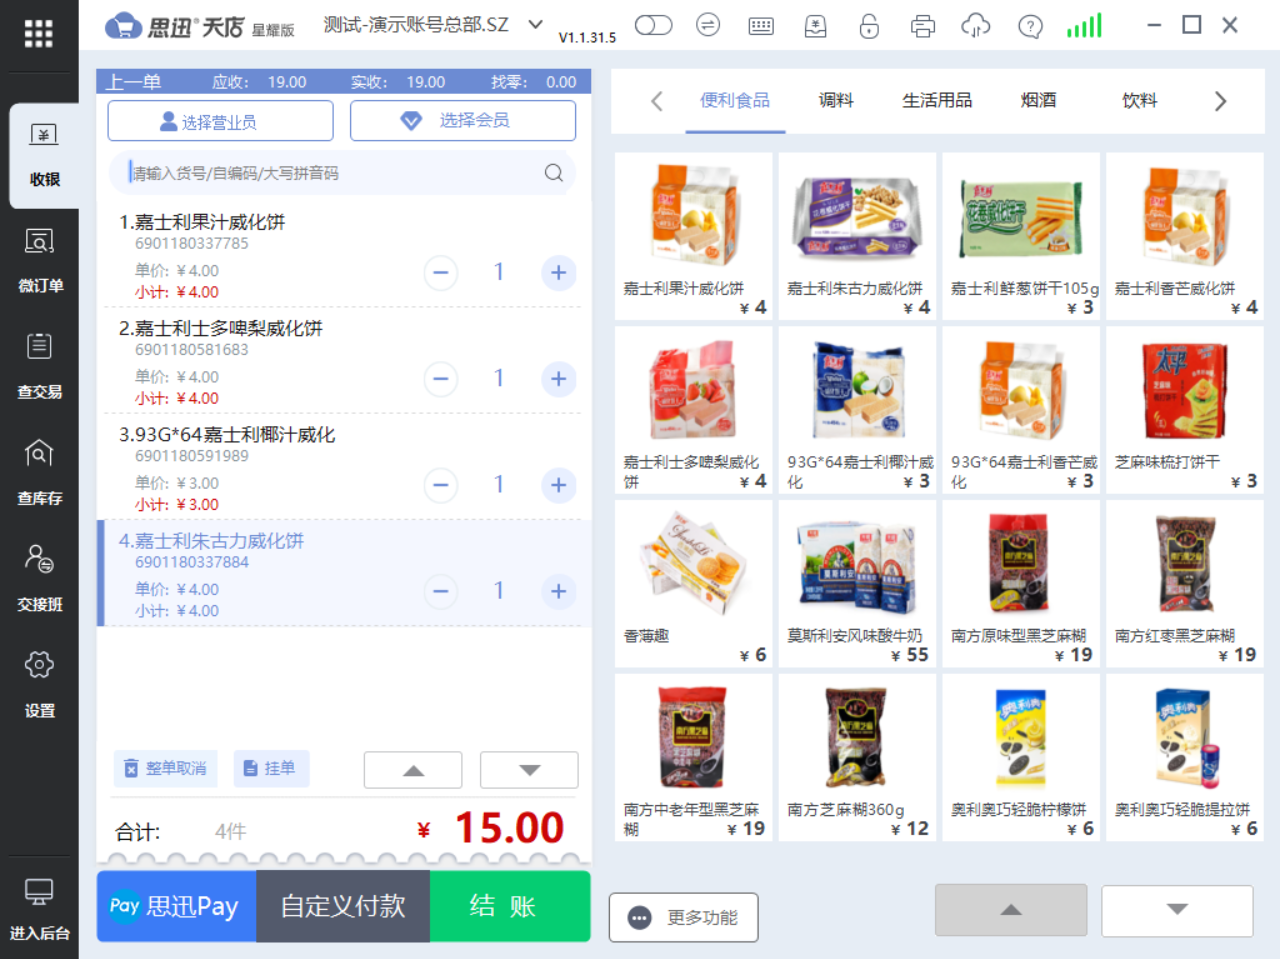Click 选择会员 select member button
1280x959 pixels.
tap(463, 120)
